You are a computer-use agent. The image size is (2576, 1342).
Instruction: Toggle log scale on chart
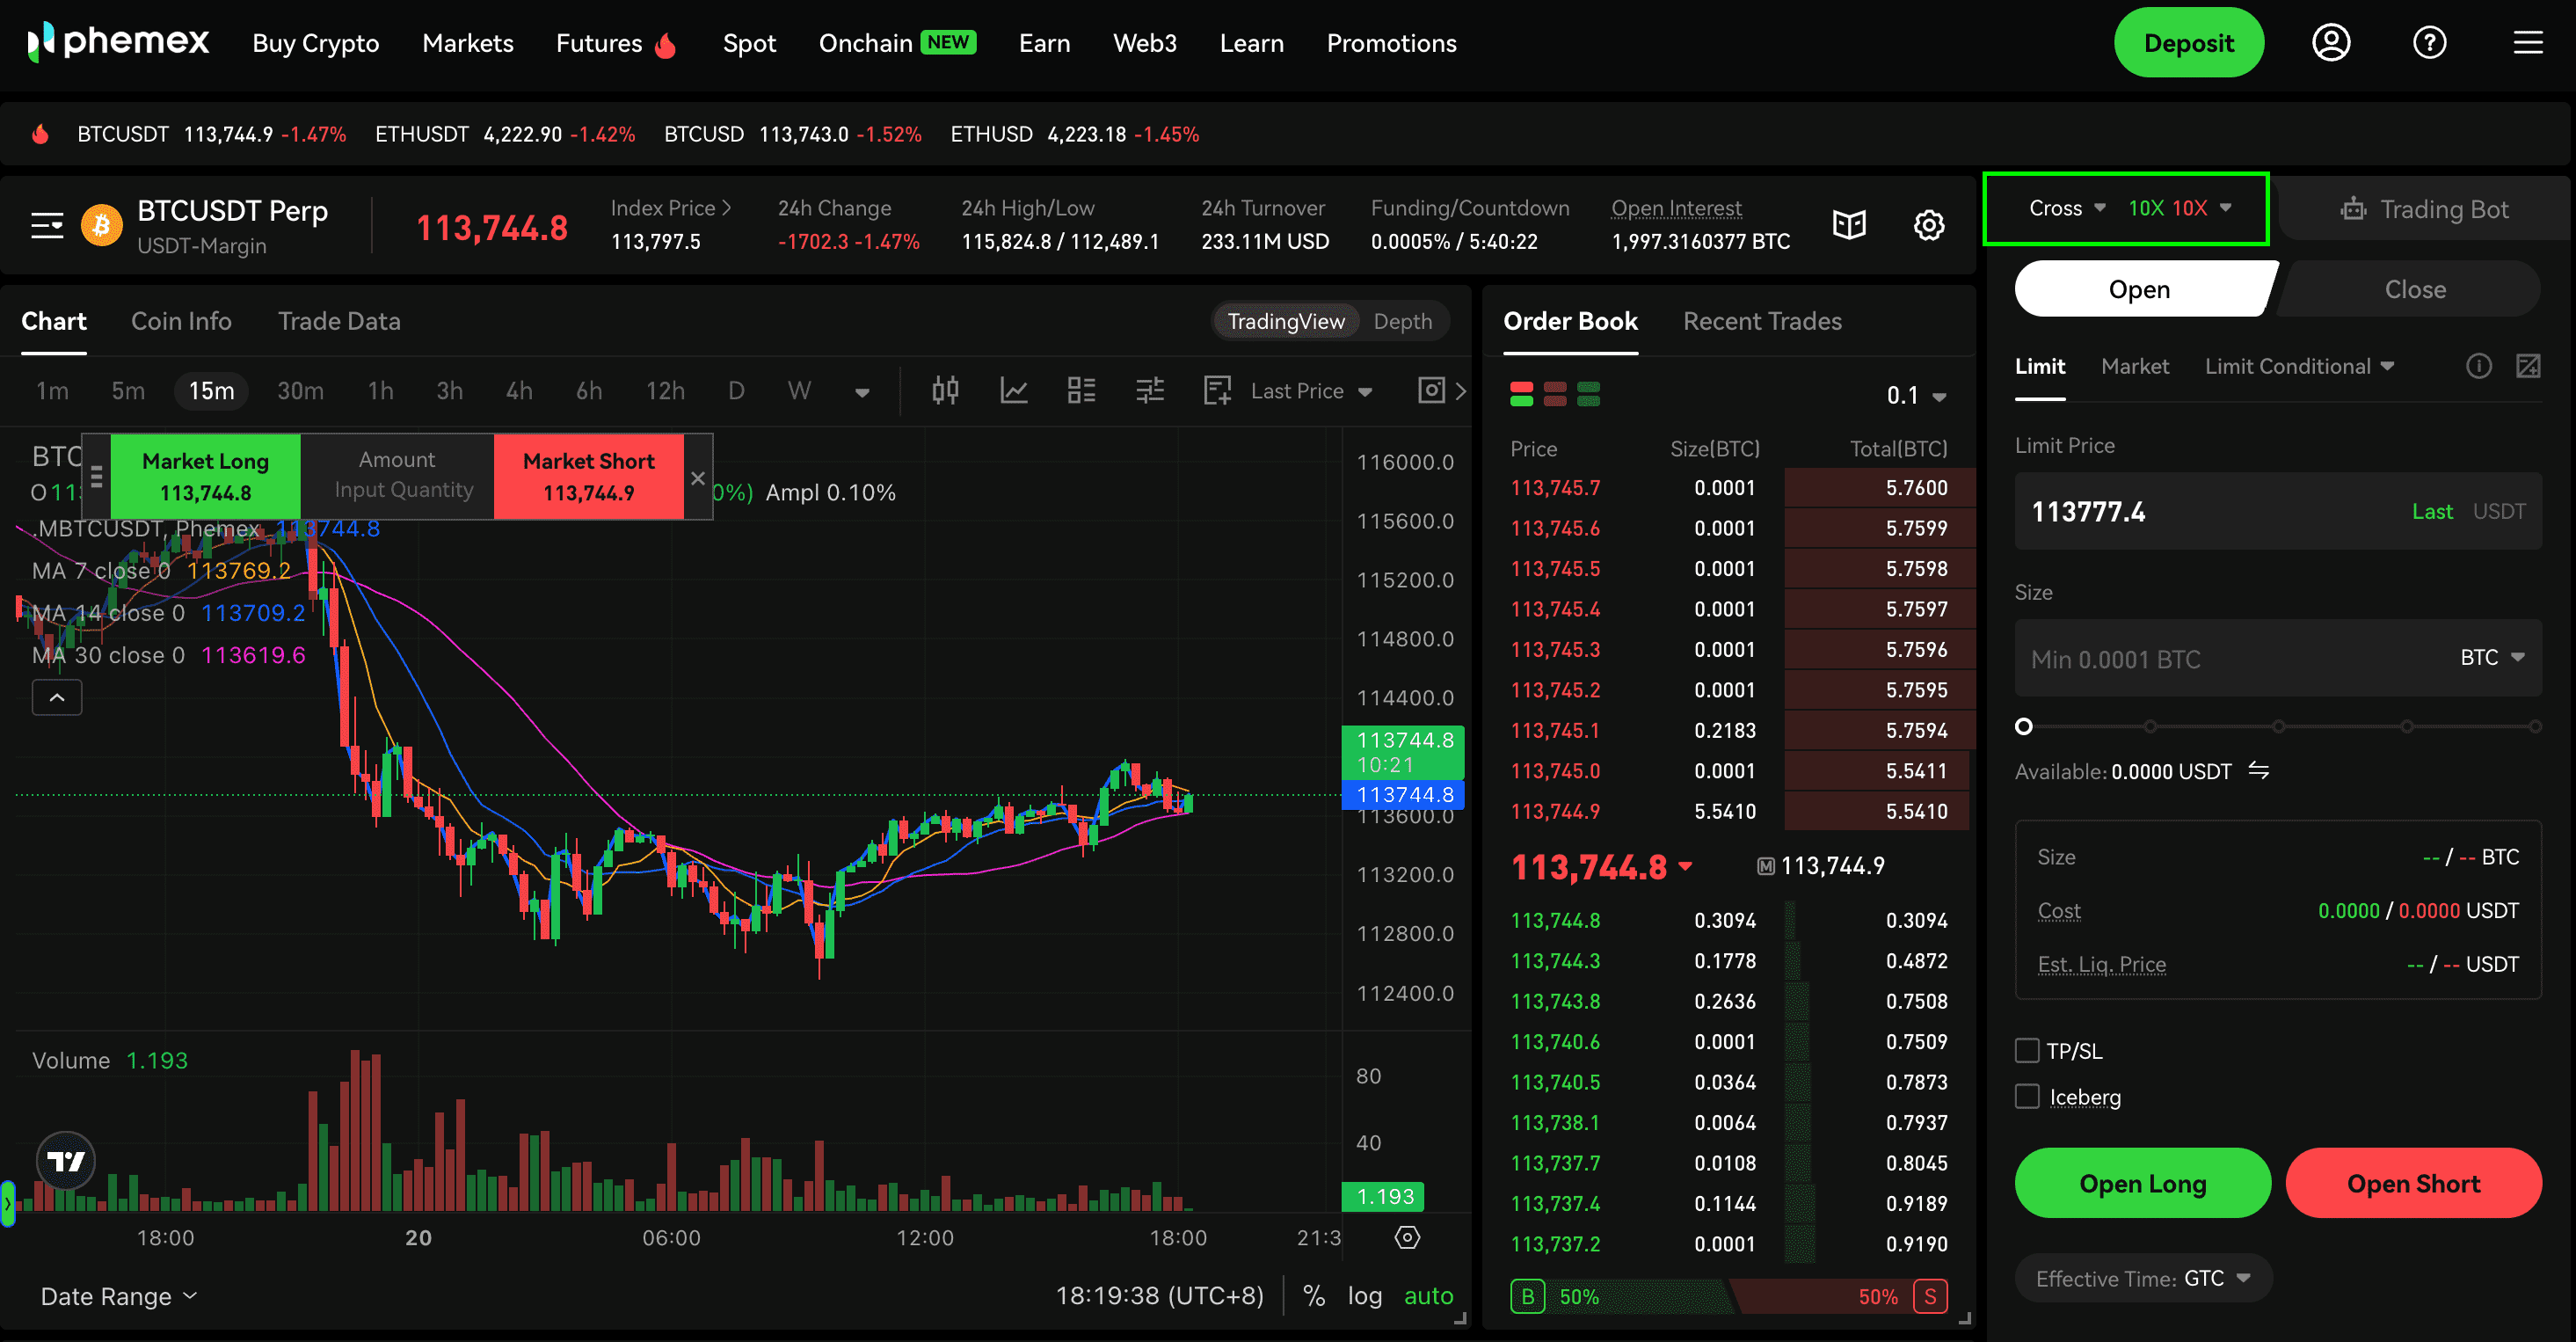click(x=1364, y=1296)
